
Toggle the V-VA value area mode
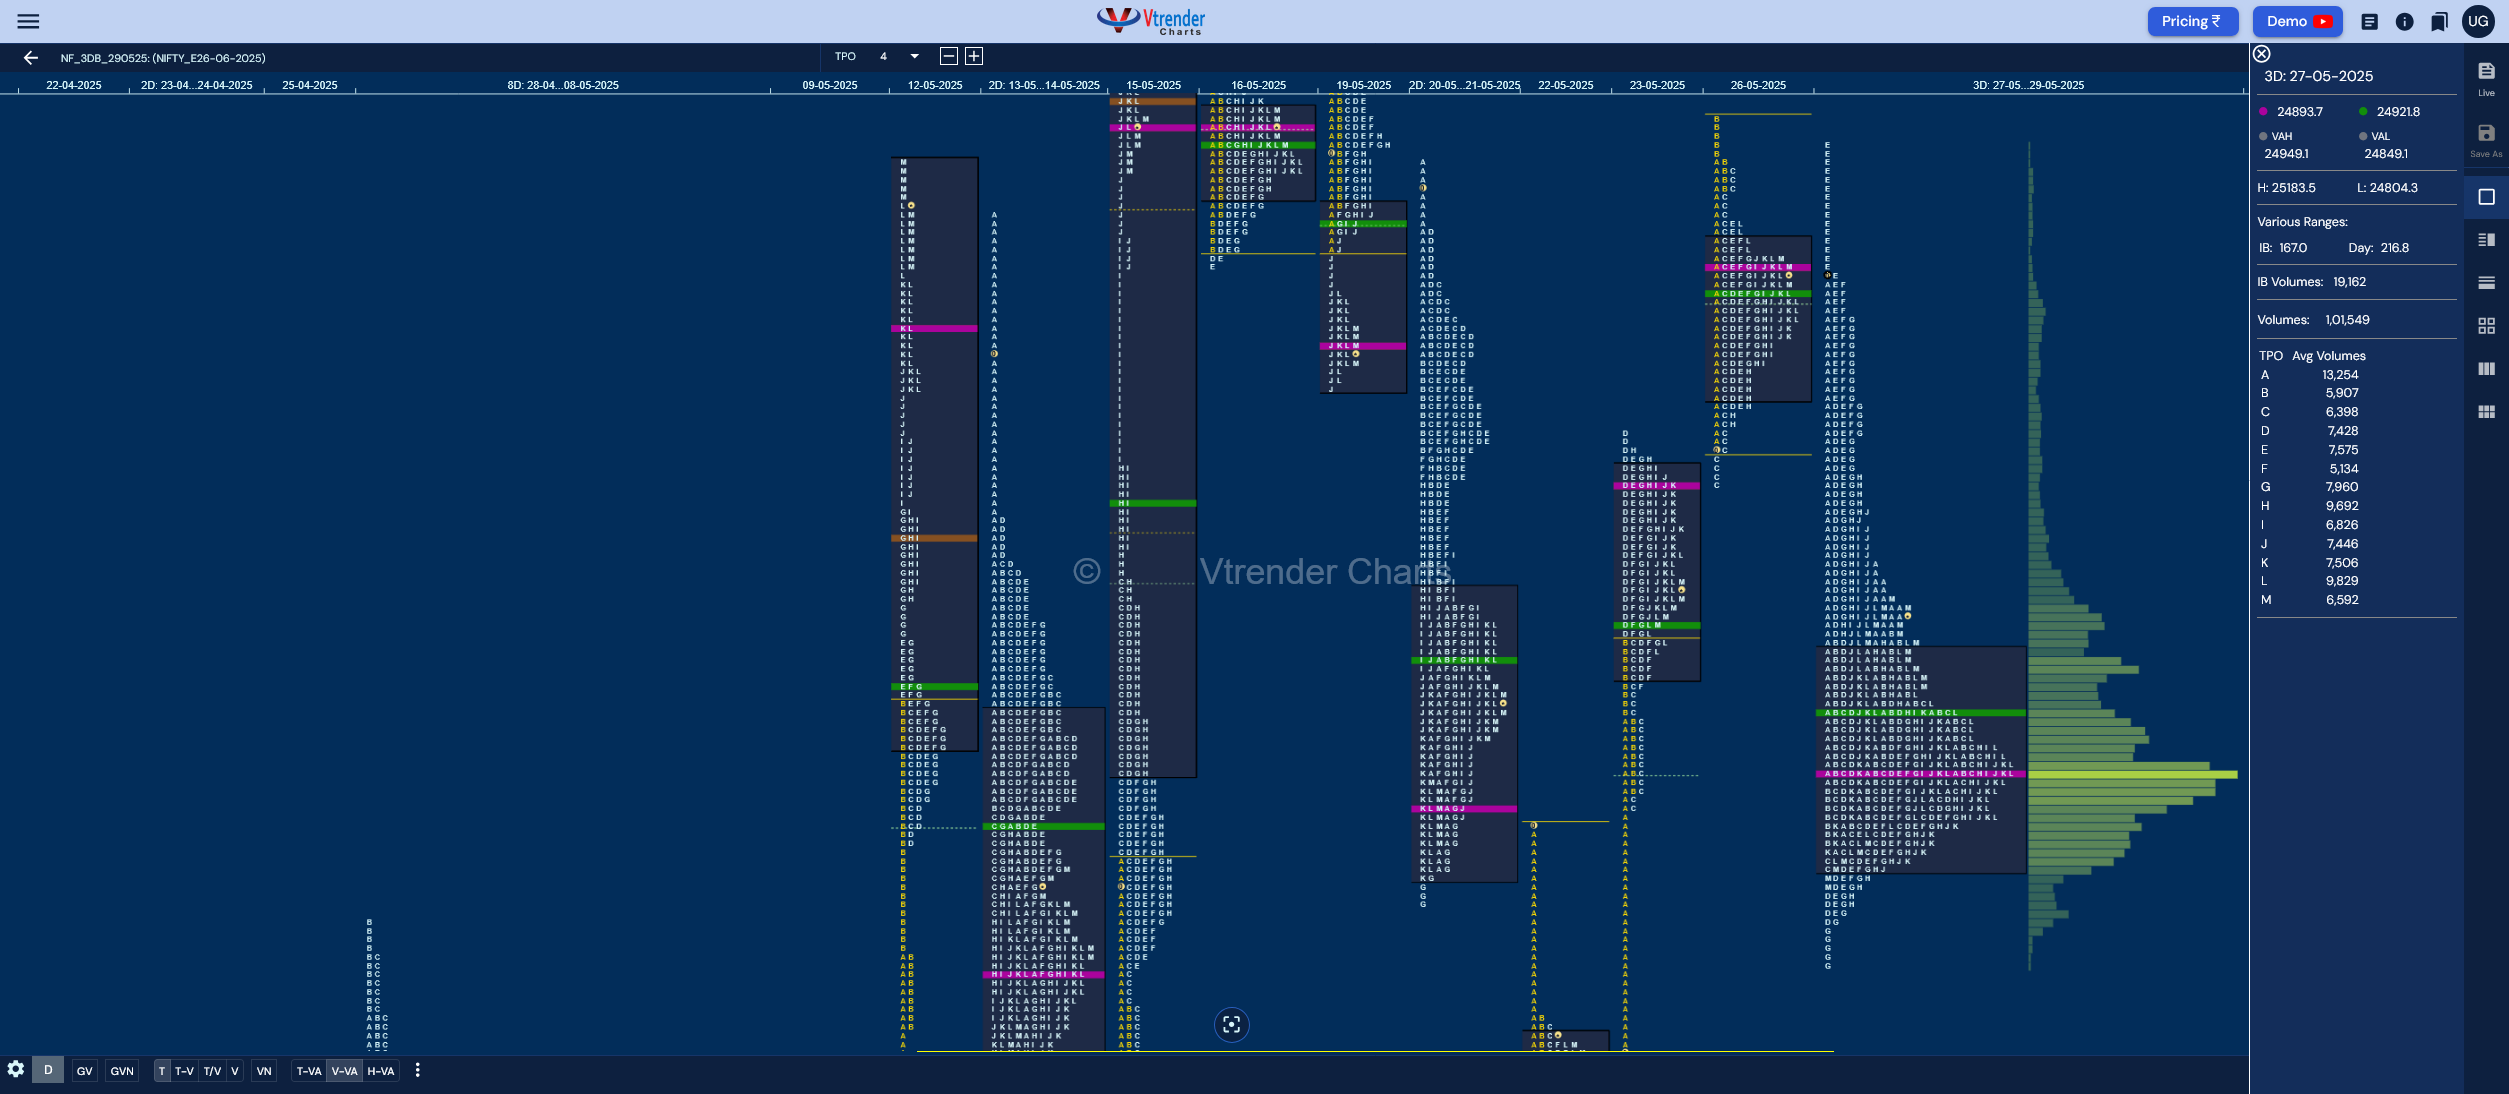344,1071
